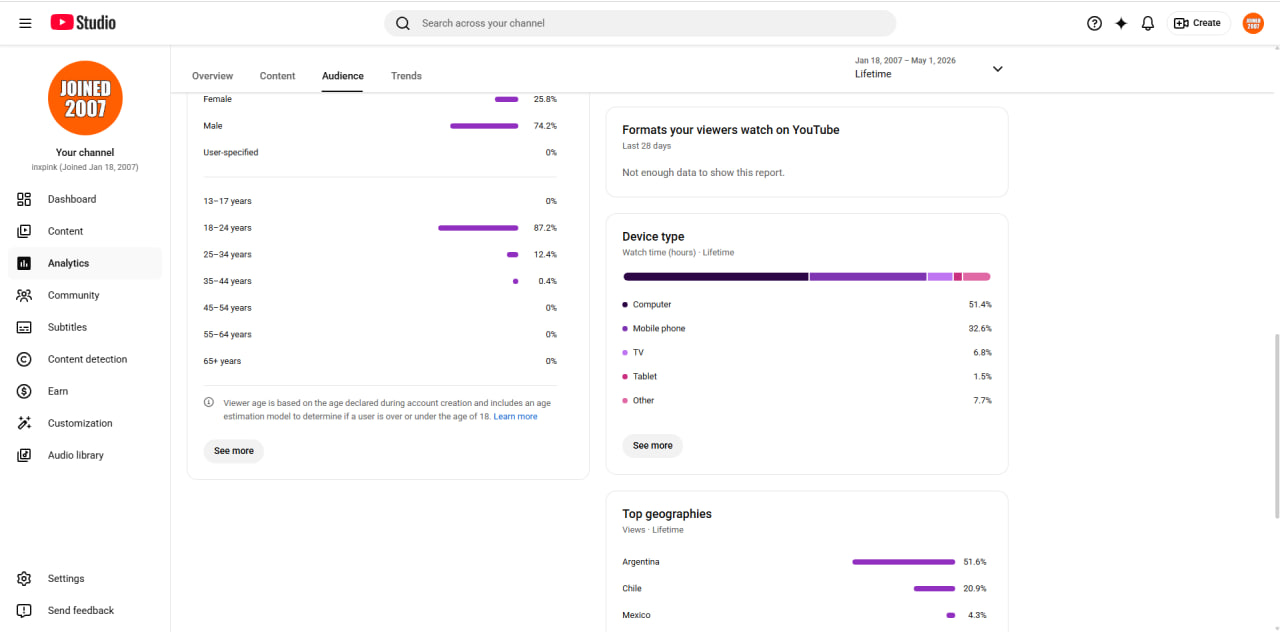Click the TV legend dot

[625, 352]
